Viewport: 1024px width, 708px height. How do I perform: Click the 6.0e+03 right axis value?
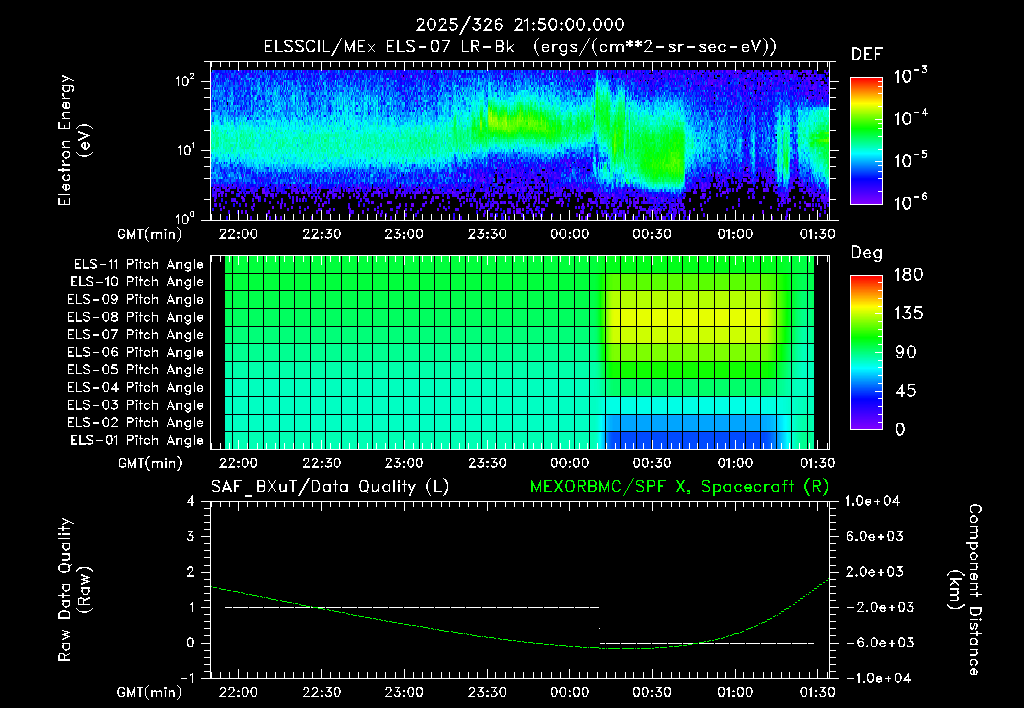pos(876,536)
